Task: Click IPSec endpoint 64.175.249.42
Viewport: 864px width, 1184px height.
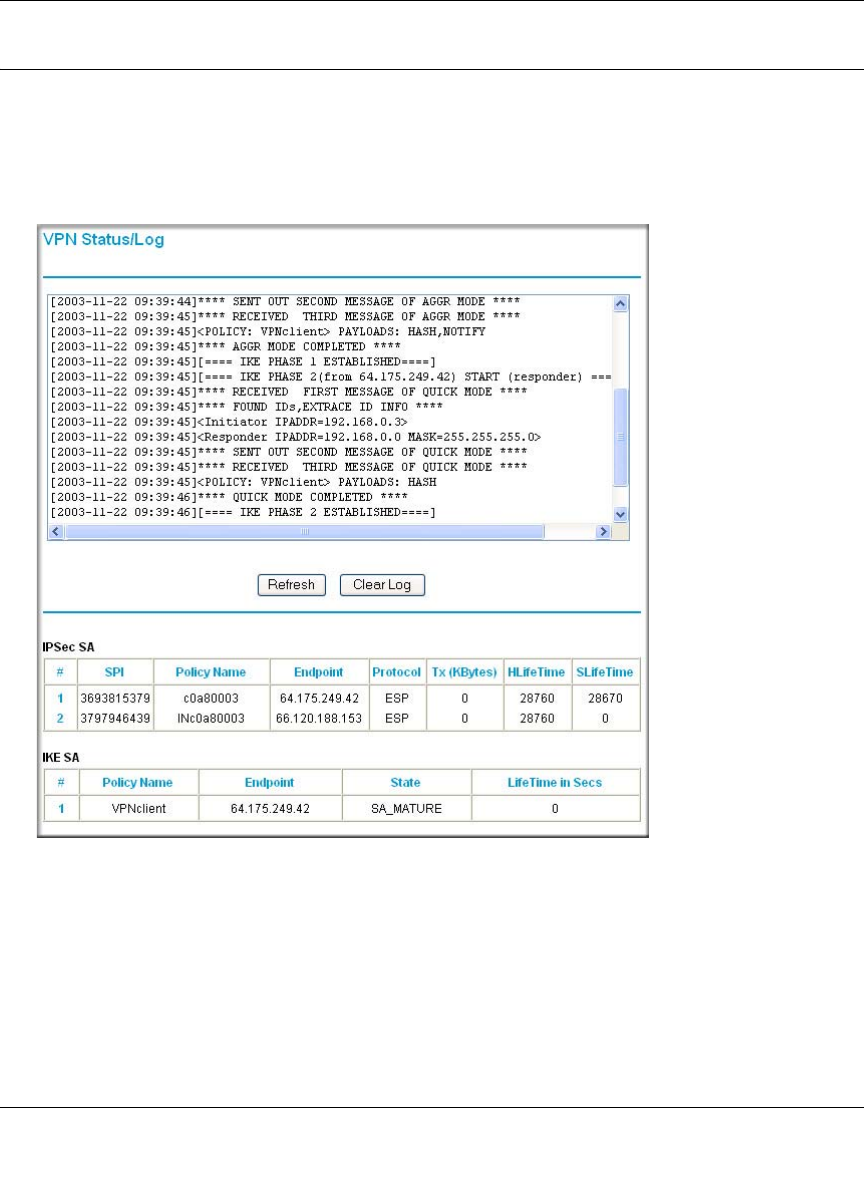Action: tap(319, 698)
